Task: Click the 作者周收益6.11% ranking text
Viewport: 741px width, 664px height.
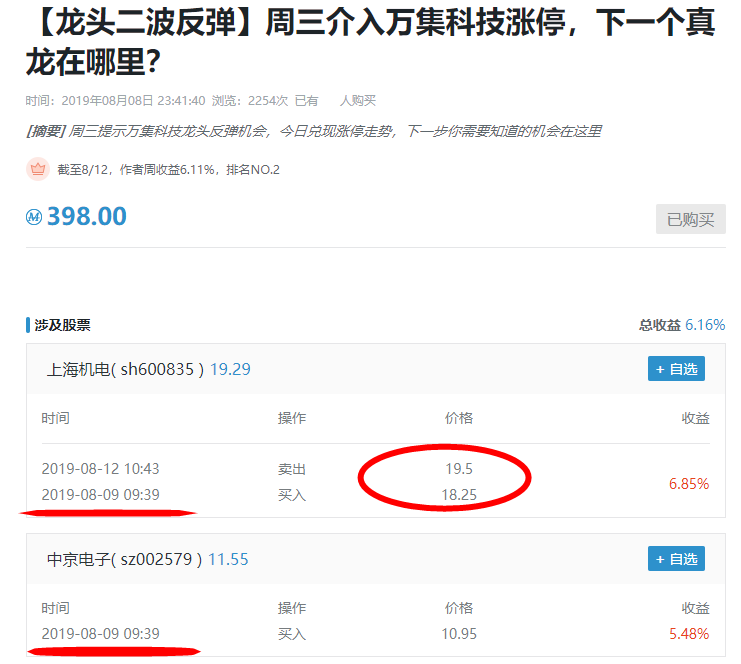Action: coord(168,170)
